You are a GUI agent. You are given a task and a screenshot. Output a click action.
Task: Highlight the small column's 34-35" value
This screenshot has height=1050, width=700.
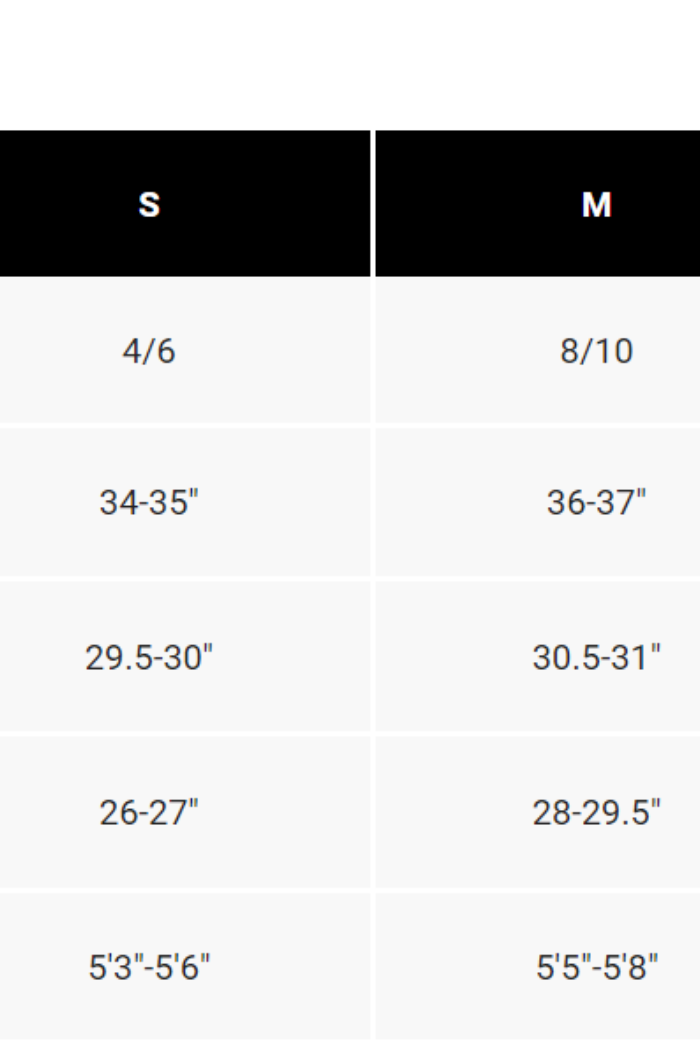pyautogui.click(x=149, y=502)
